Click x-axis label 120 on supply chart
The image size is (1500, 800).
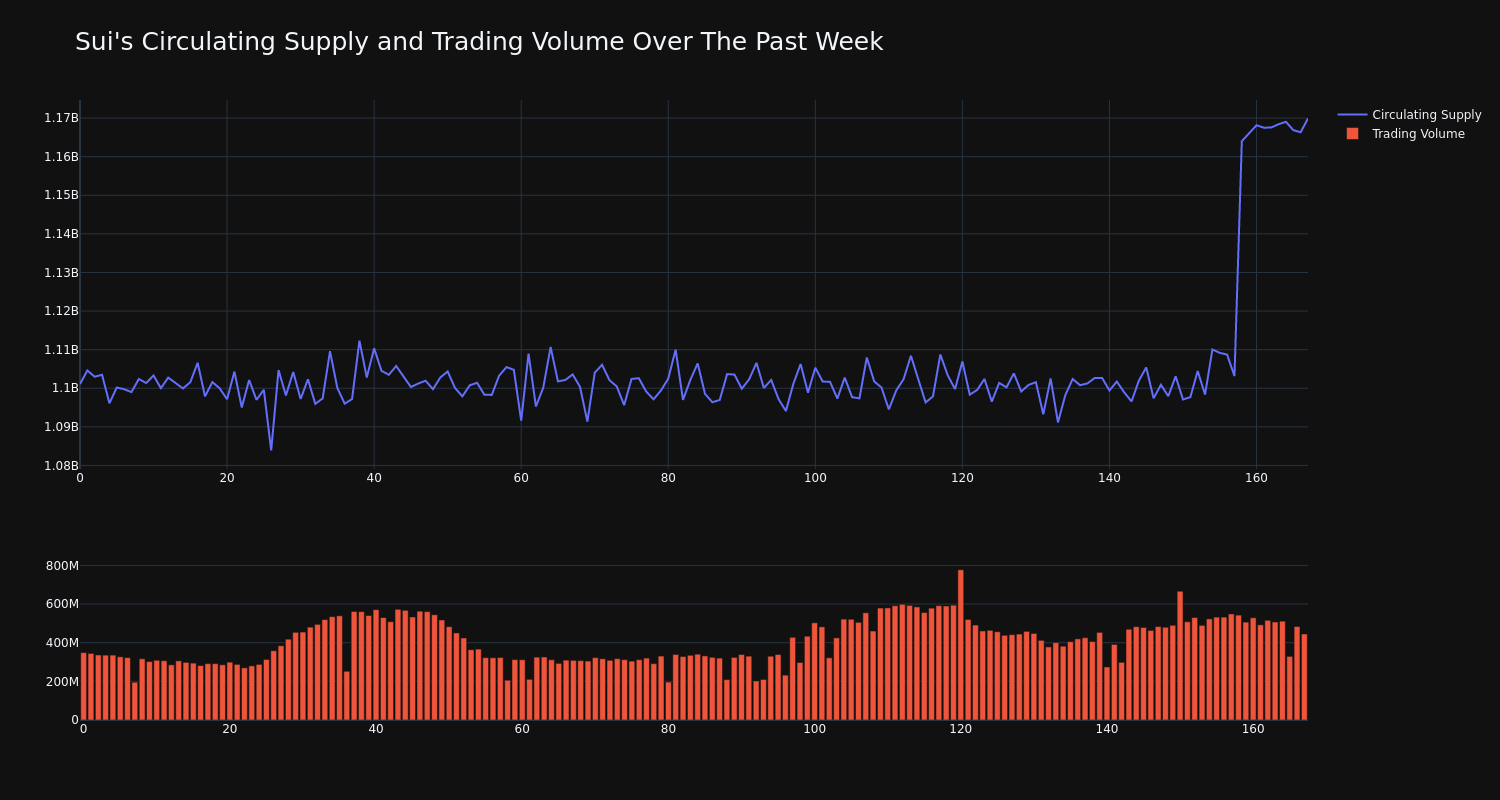coord(962,478)
